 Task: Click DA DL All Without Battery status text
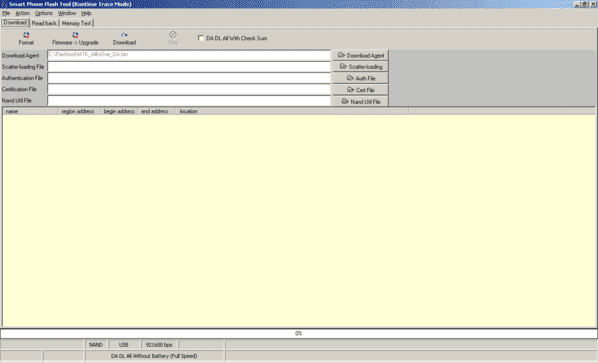154,356
